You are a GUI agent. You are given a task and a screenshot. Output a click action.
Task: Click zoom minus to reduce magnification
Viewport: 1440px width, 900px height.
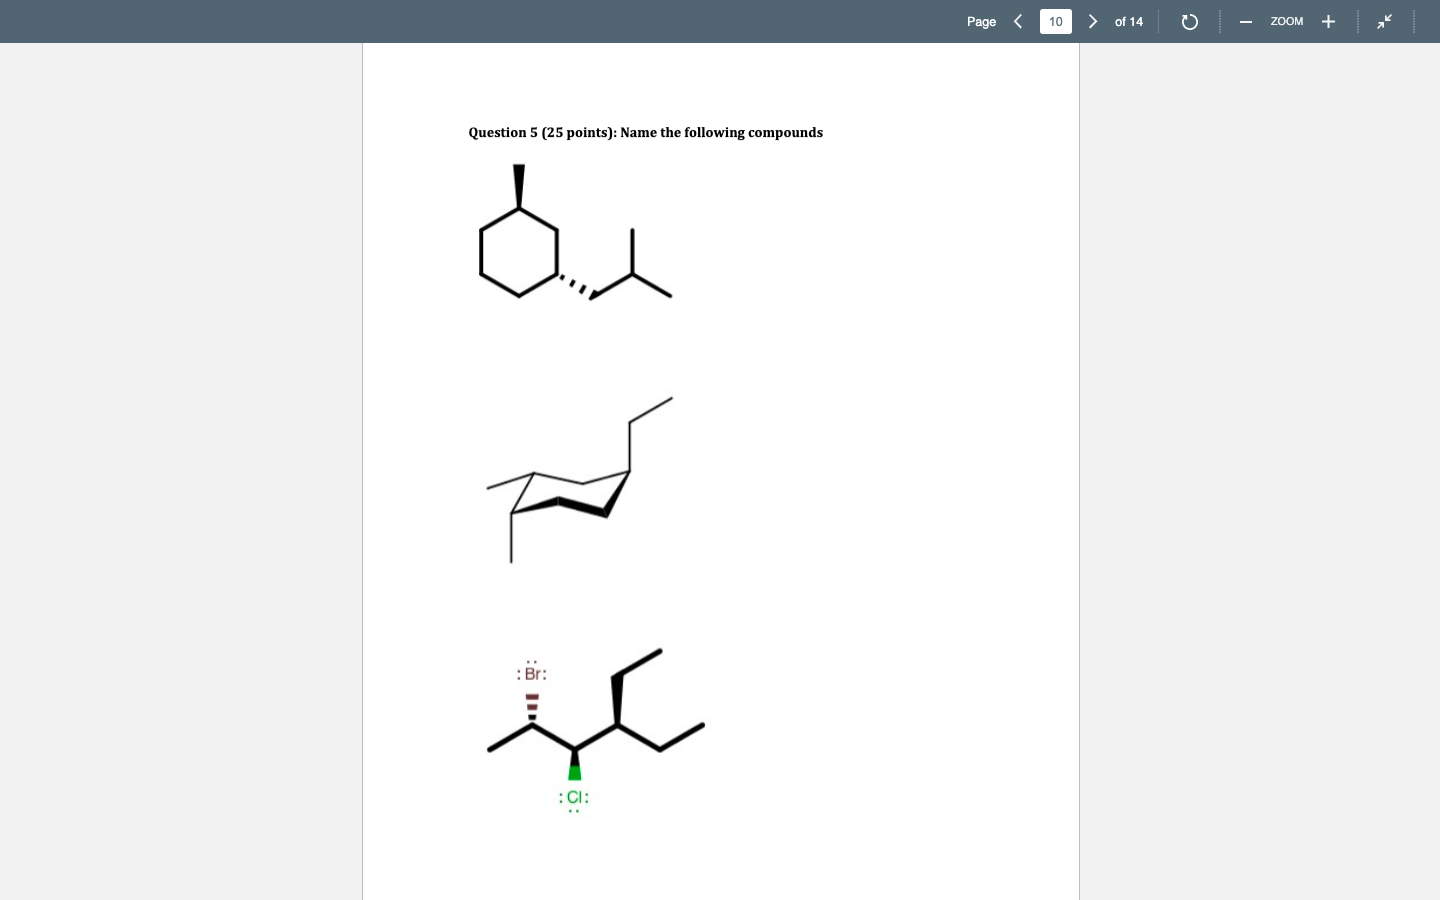(x=1246, y=21)
